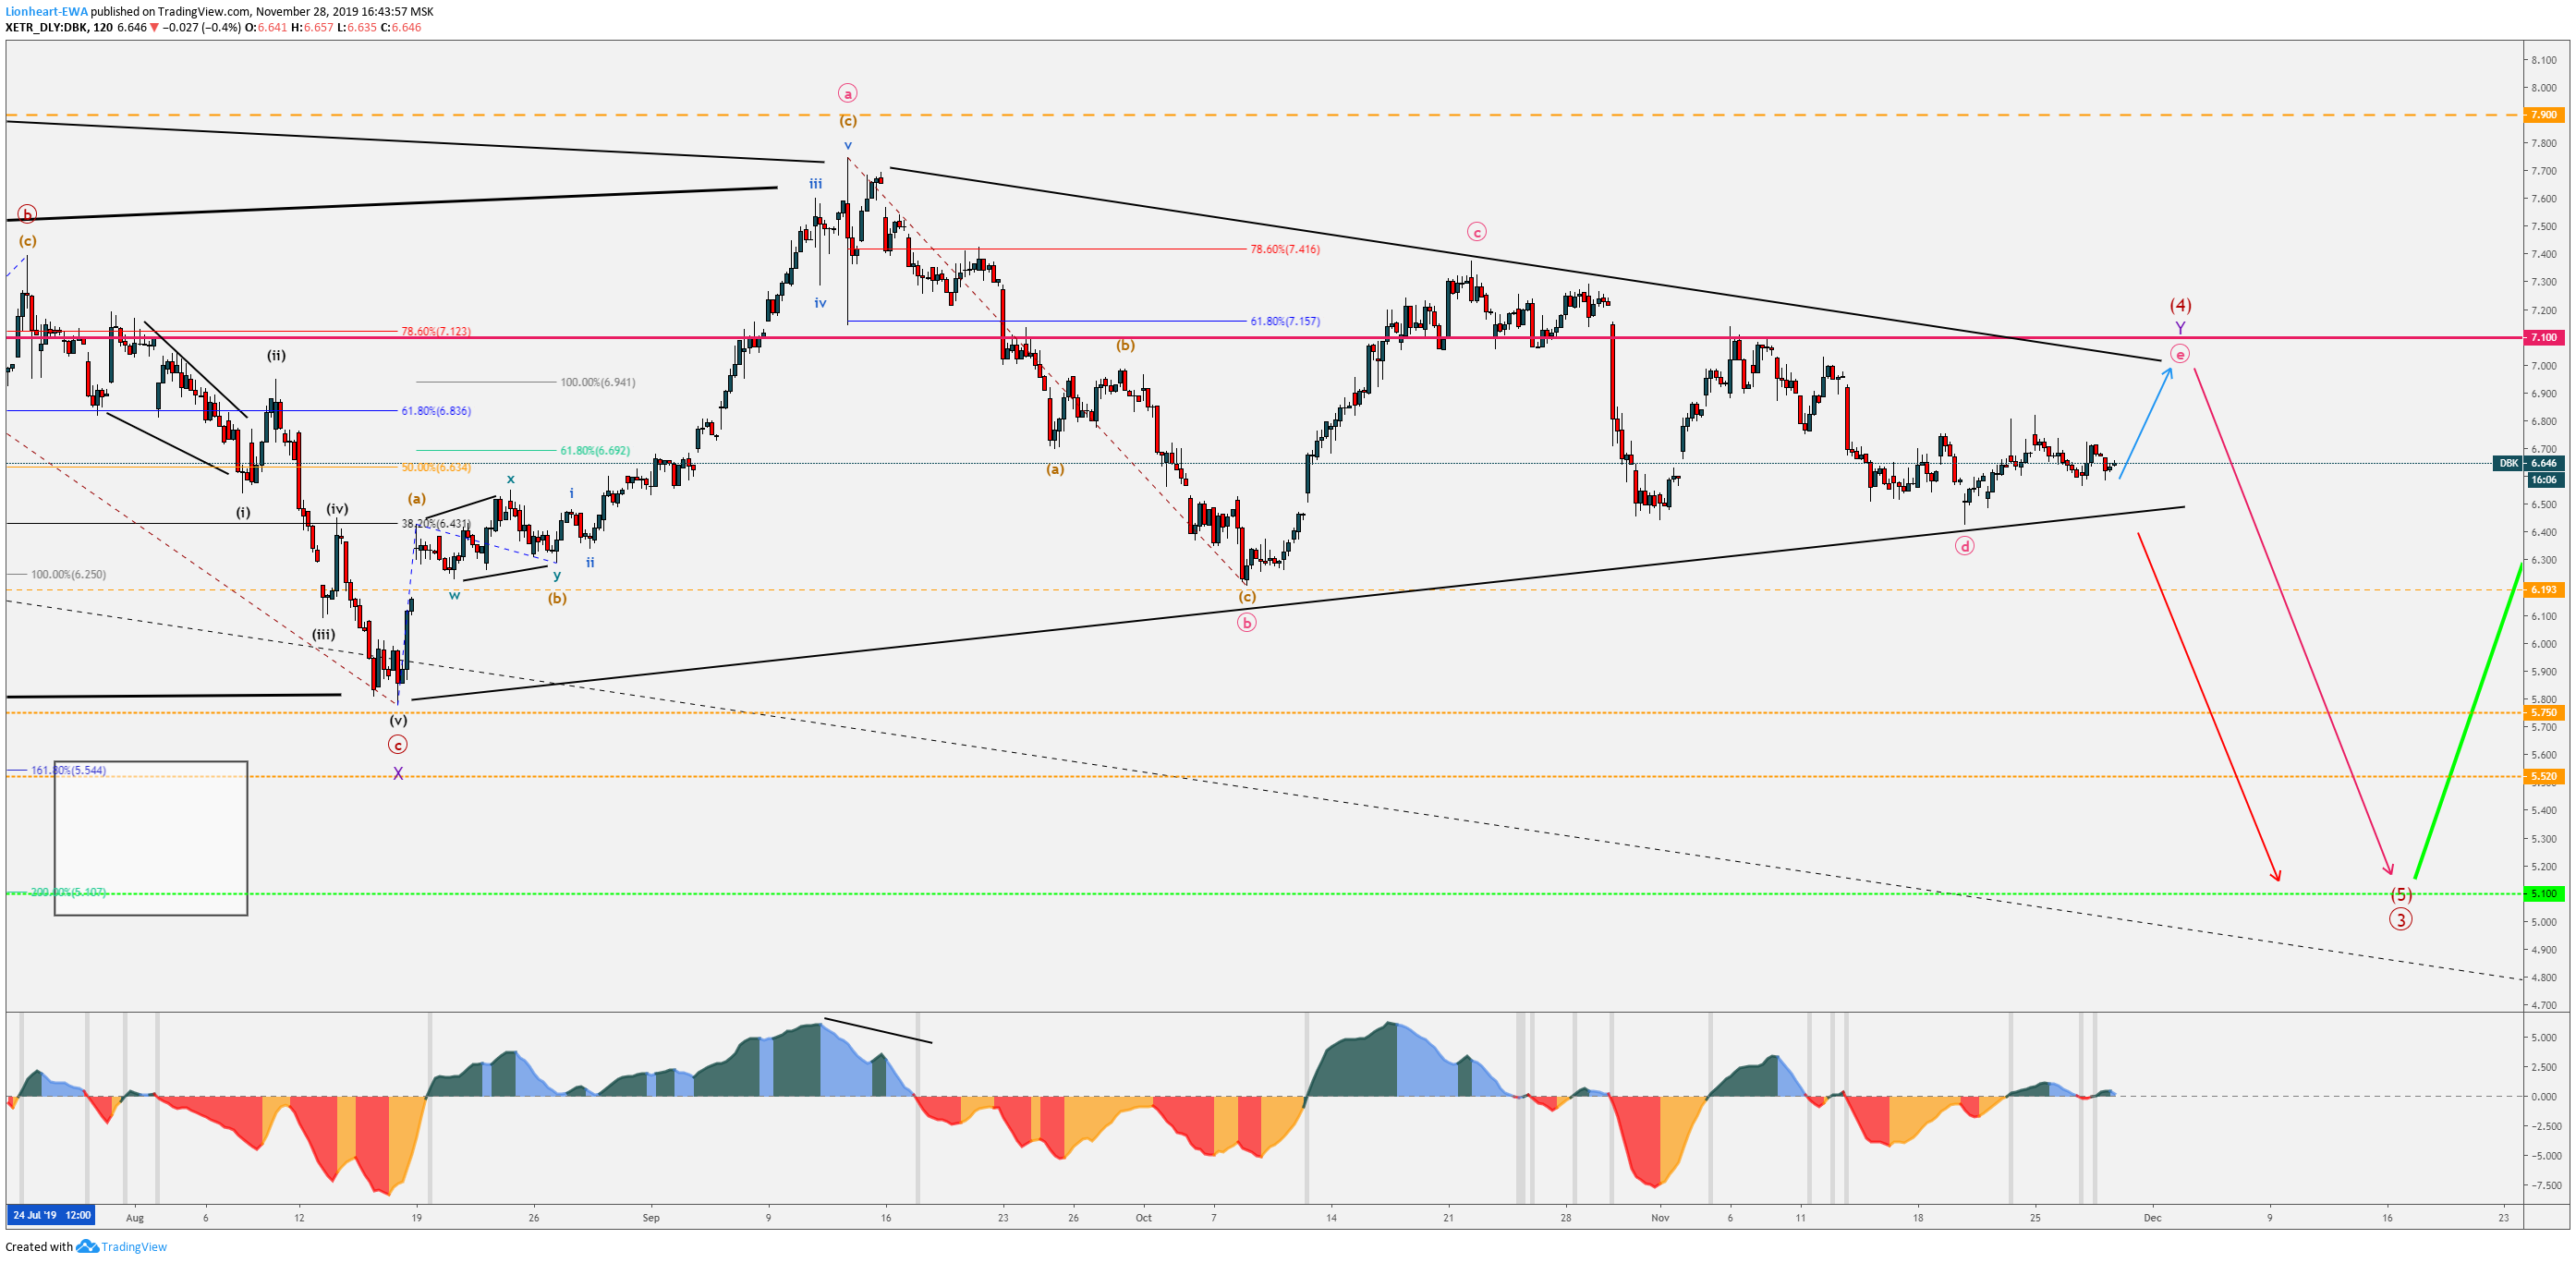Click the Dec label on time axis
This screenshot has height=1263, width=2576.
point(2152,1218)
